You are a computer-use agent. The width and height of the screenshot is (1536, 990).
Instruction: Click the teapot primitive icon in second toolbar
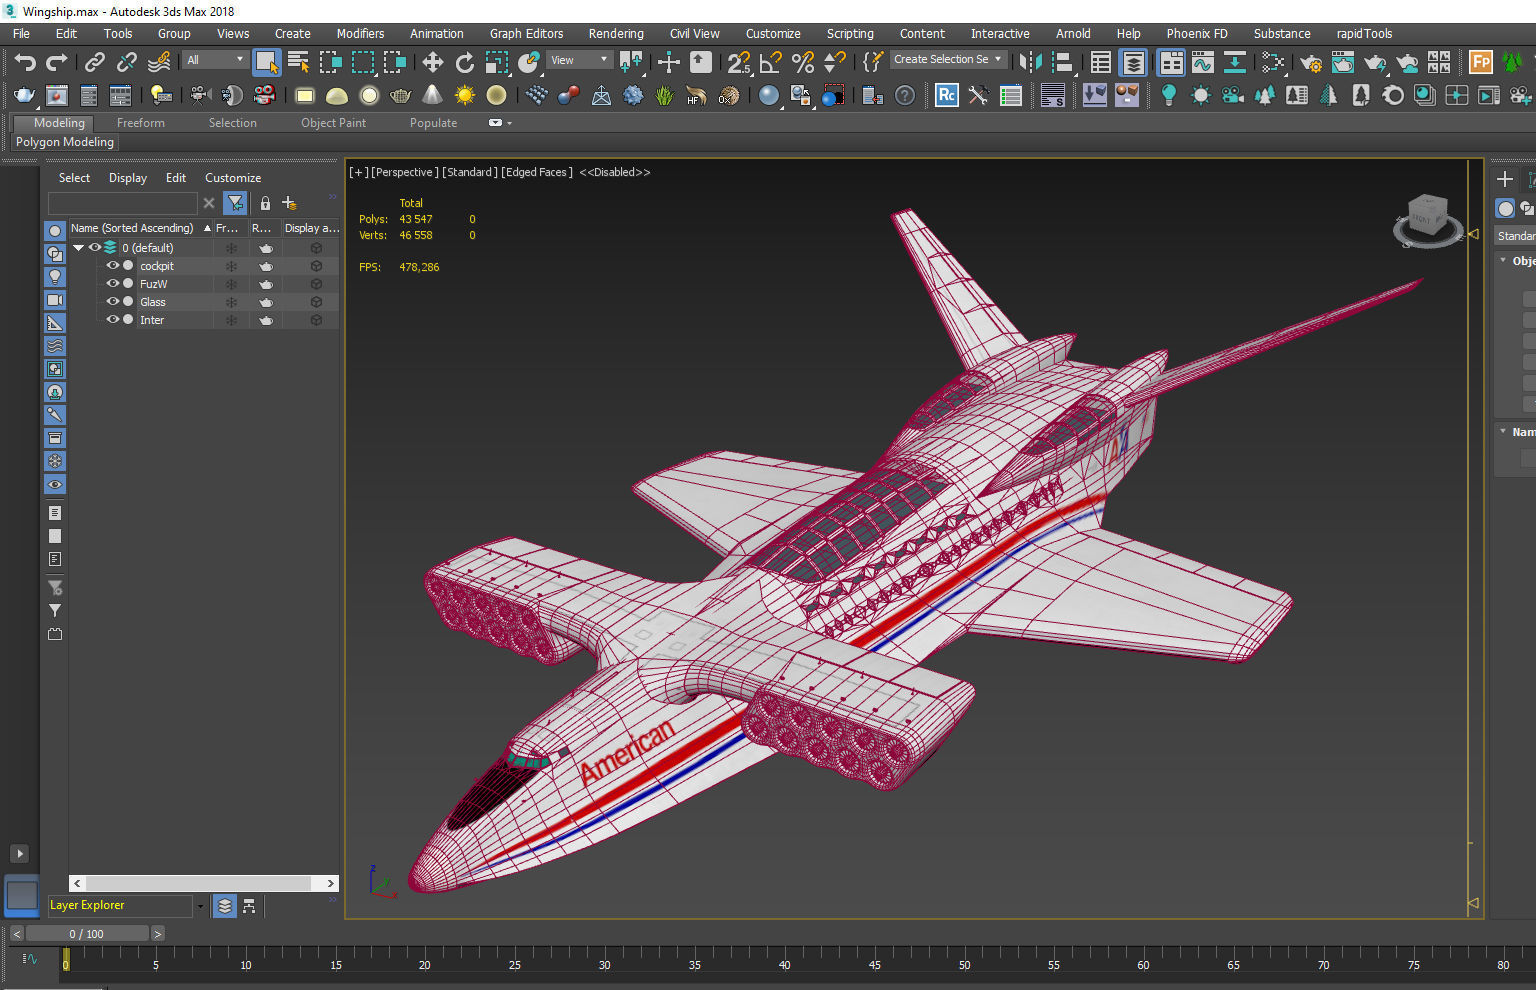pyautogui.click(x=400, y=95)
